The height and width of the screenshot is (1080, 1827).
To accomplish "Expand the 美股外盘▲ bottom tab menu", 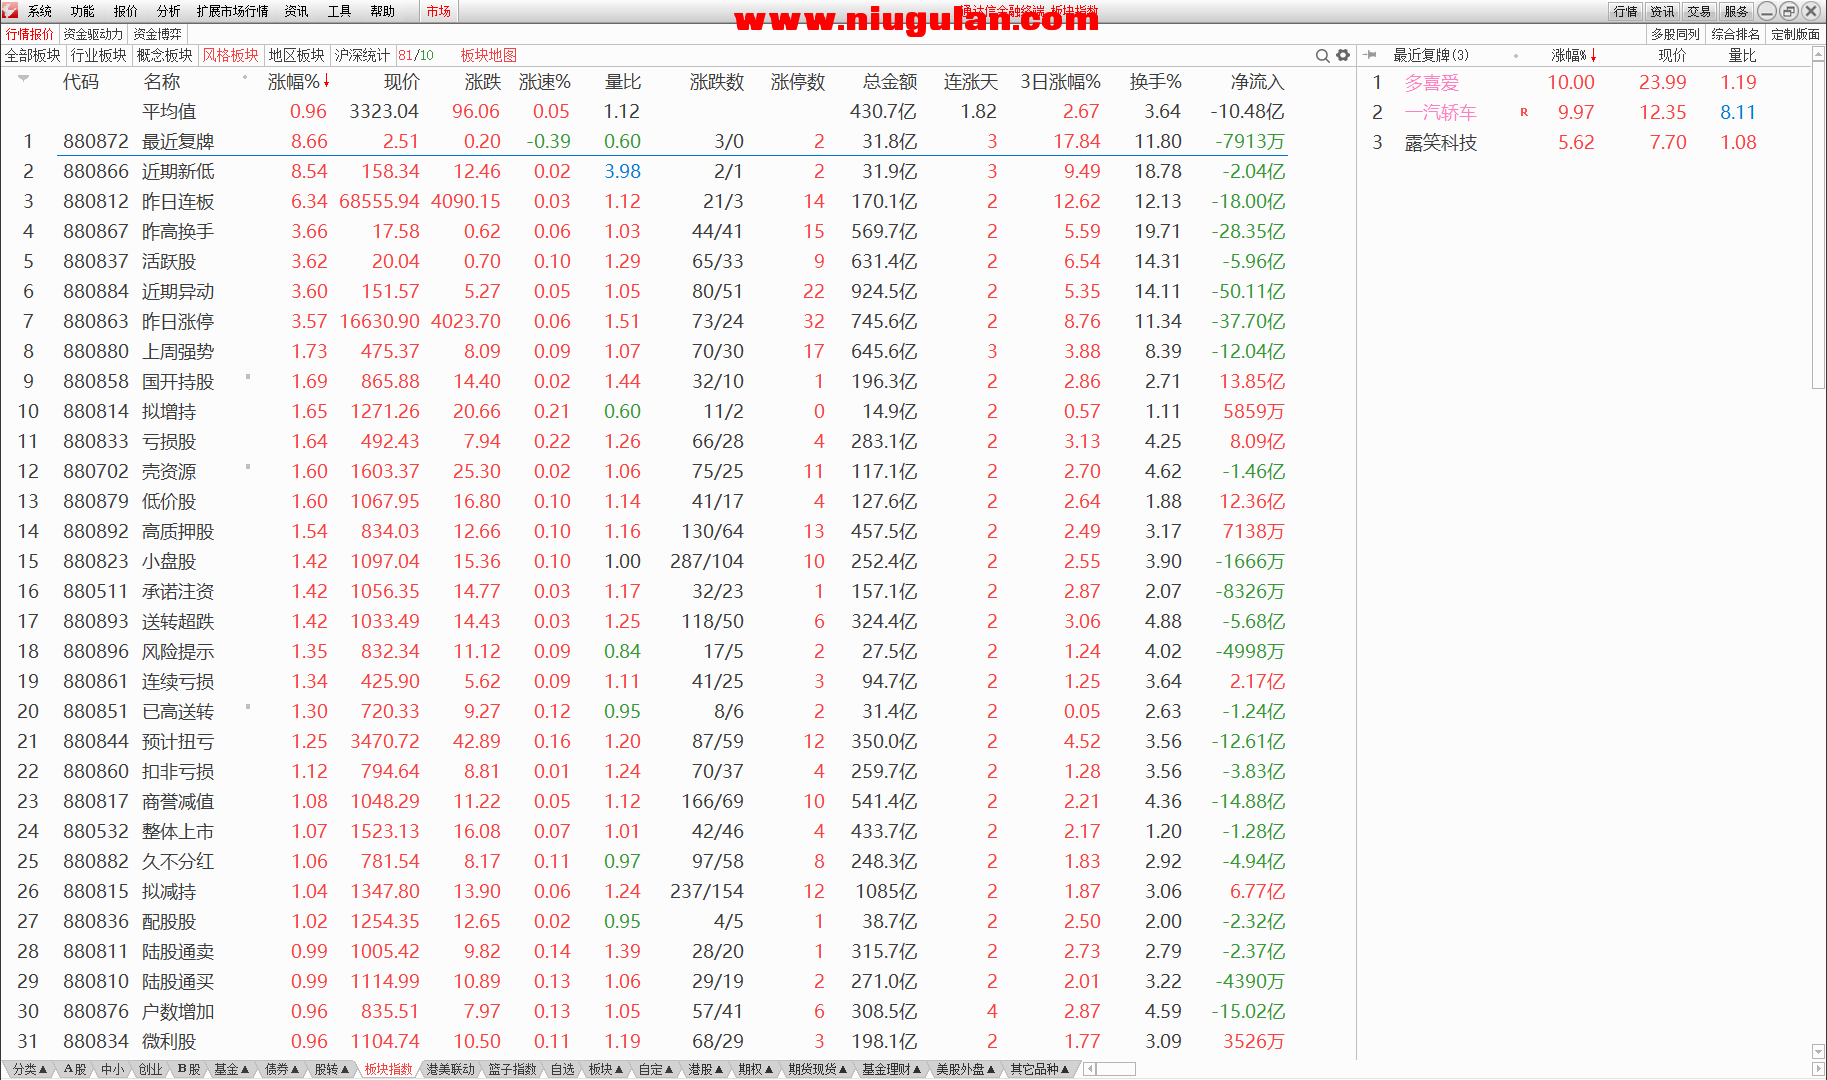I will point(966,1069).
